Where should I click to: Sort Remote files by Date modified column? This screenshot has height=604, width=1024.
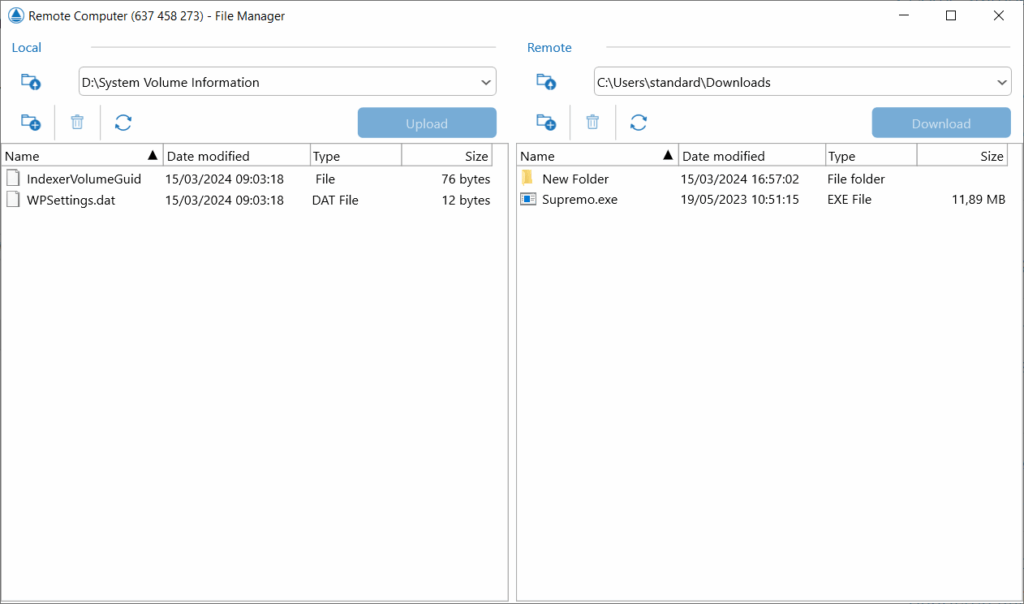(x=750, y=156)
